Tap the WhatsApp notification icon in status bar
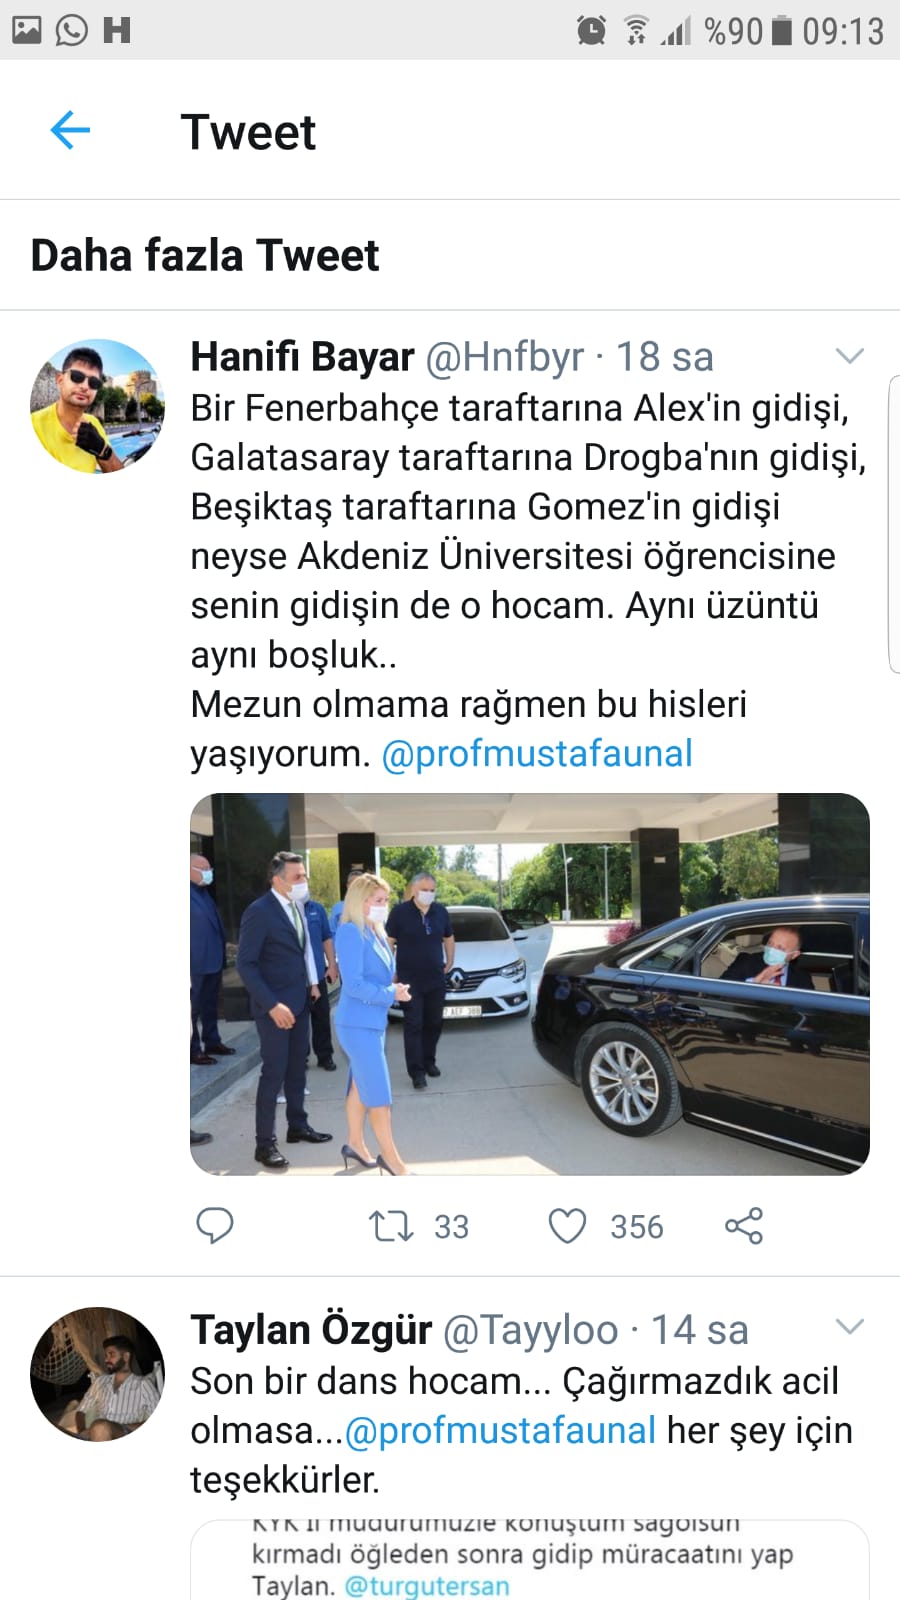This screenshot has height=1600, width=900. [x=71, y=30]
